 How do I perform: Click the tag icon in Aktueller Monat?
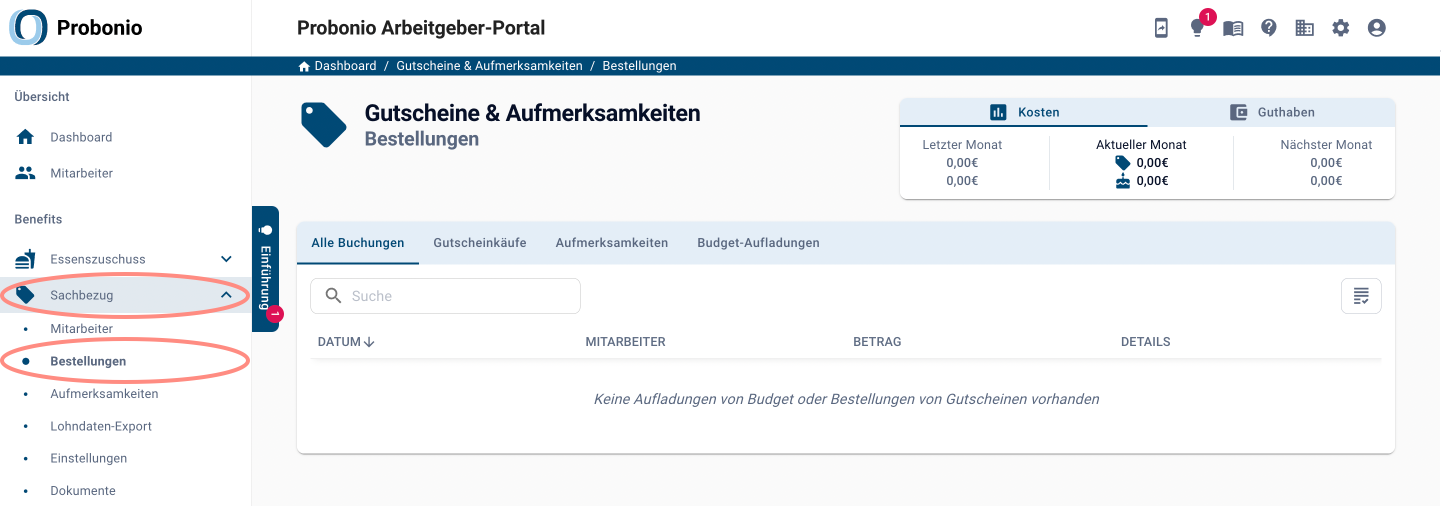(1123, 162)
